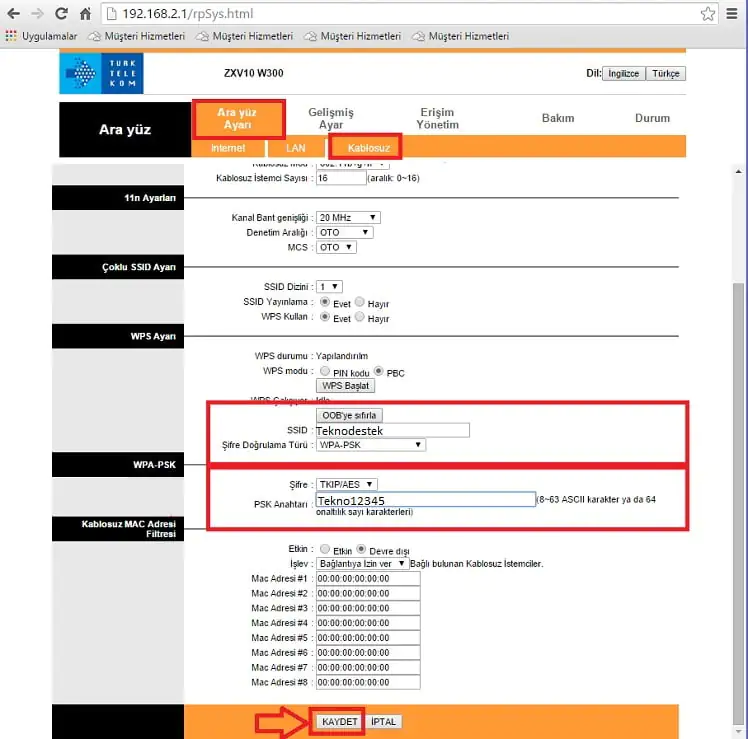Open the İşlev Bağlantıya İzin ver dropdown
Viewport: 748px width, 739px height.
pos(363,564)
